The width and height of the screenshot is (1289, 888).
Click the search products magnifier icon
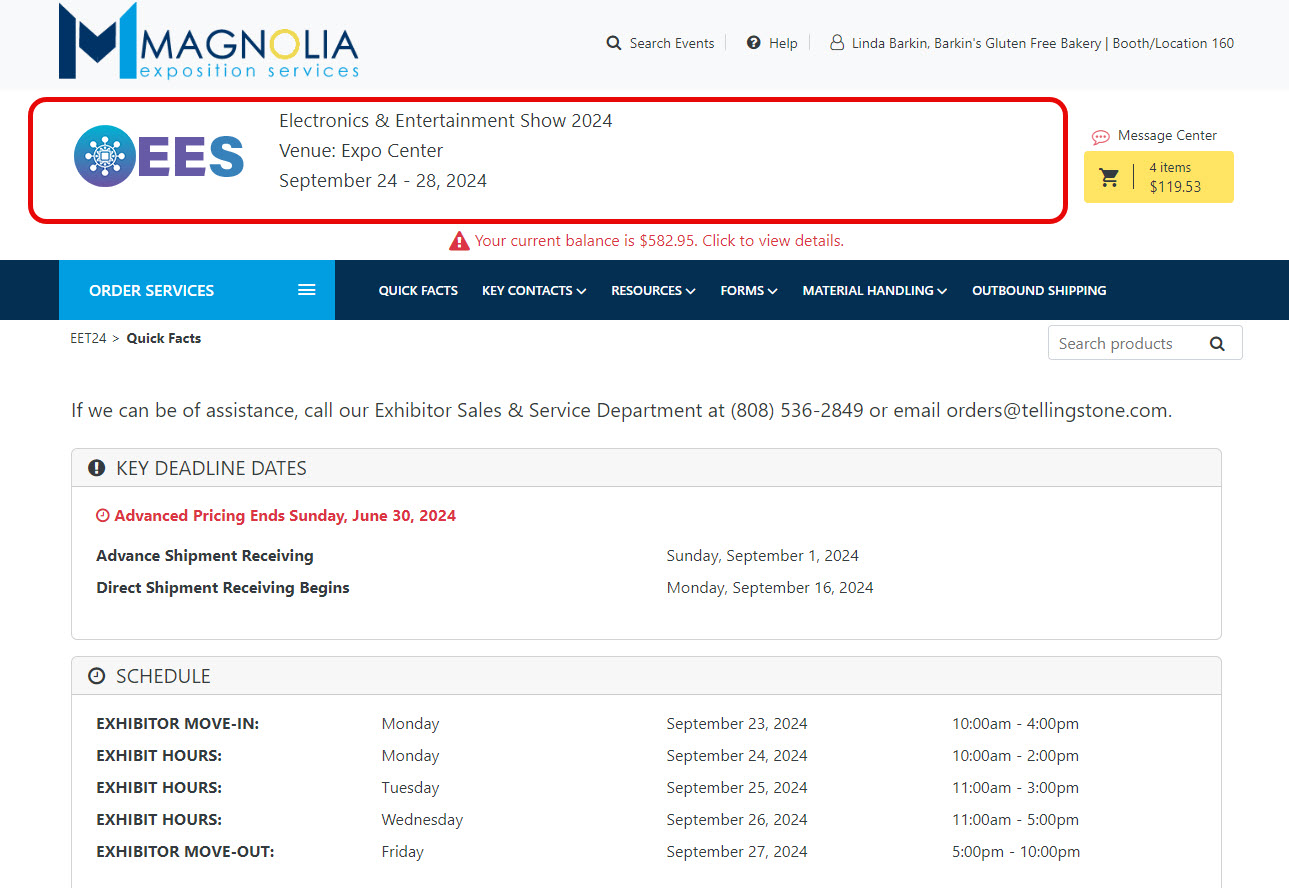click(x=1217, y=343)
